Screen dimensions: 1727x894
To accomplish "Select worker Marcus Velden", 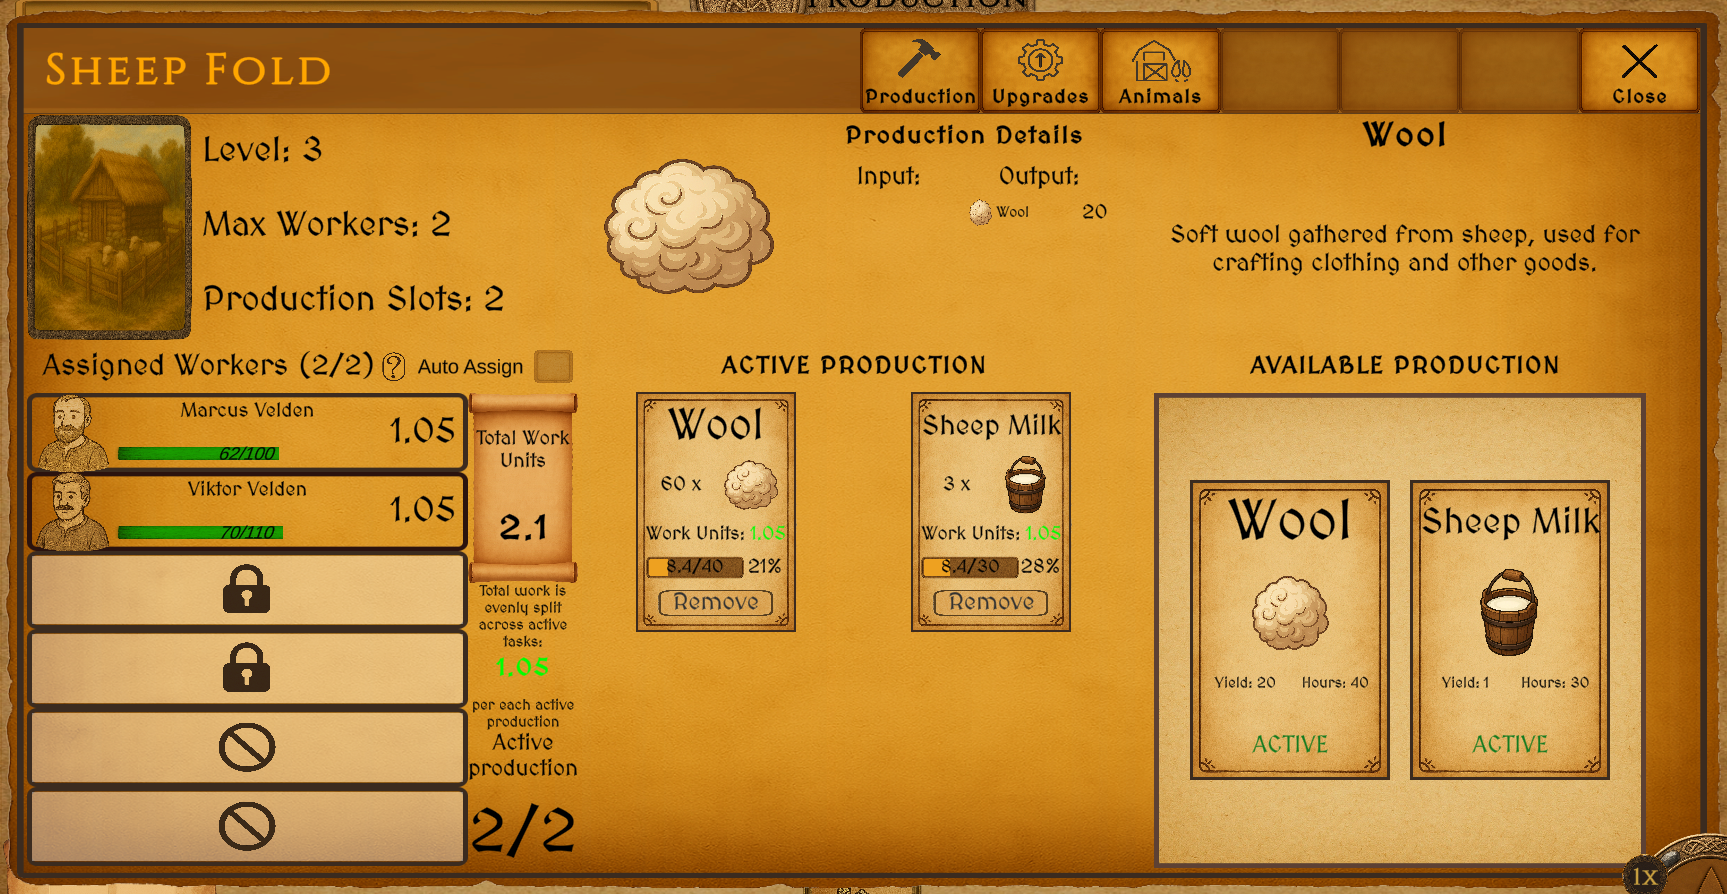I will (x=247, y=432).
